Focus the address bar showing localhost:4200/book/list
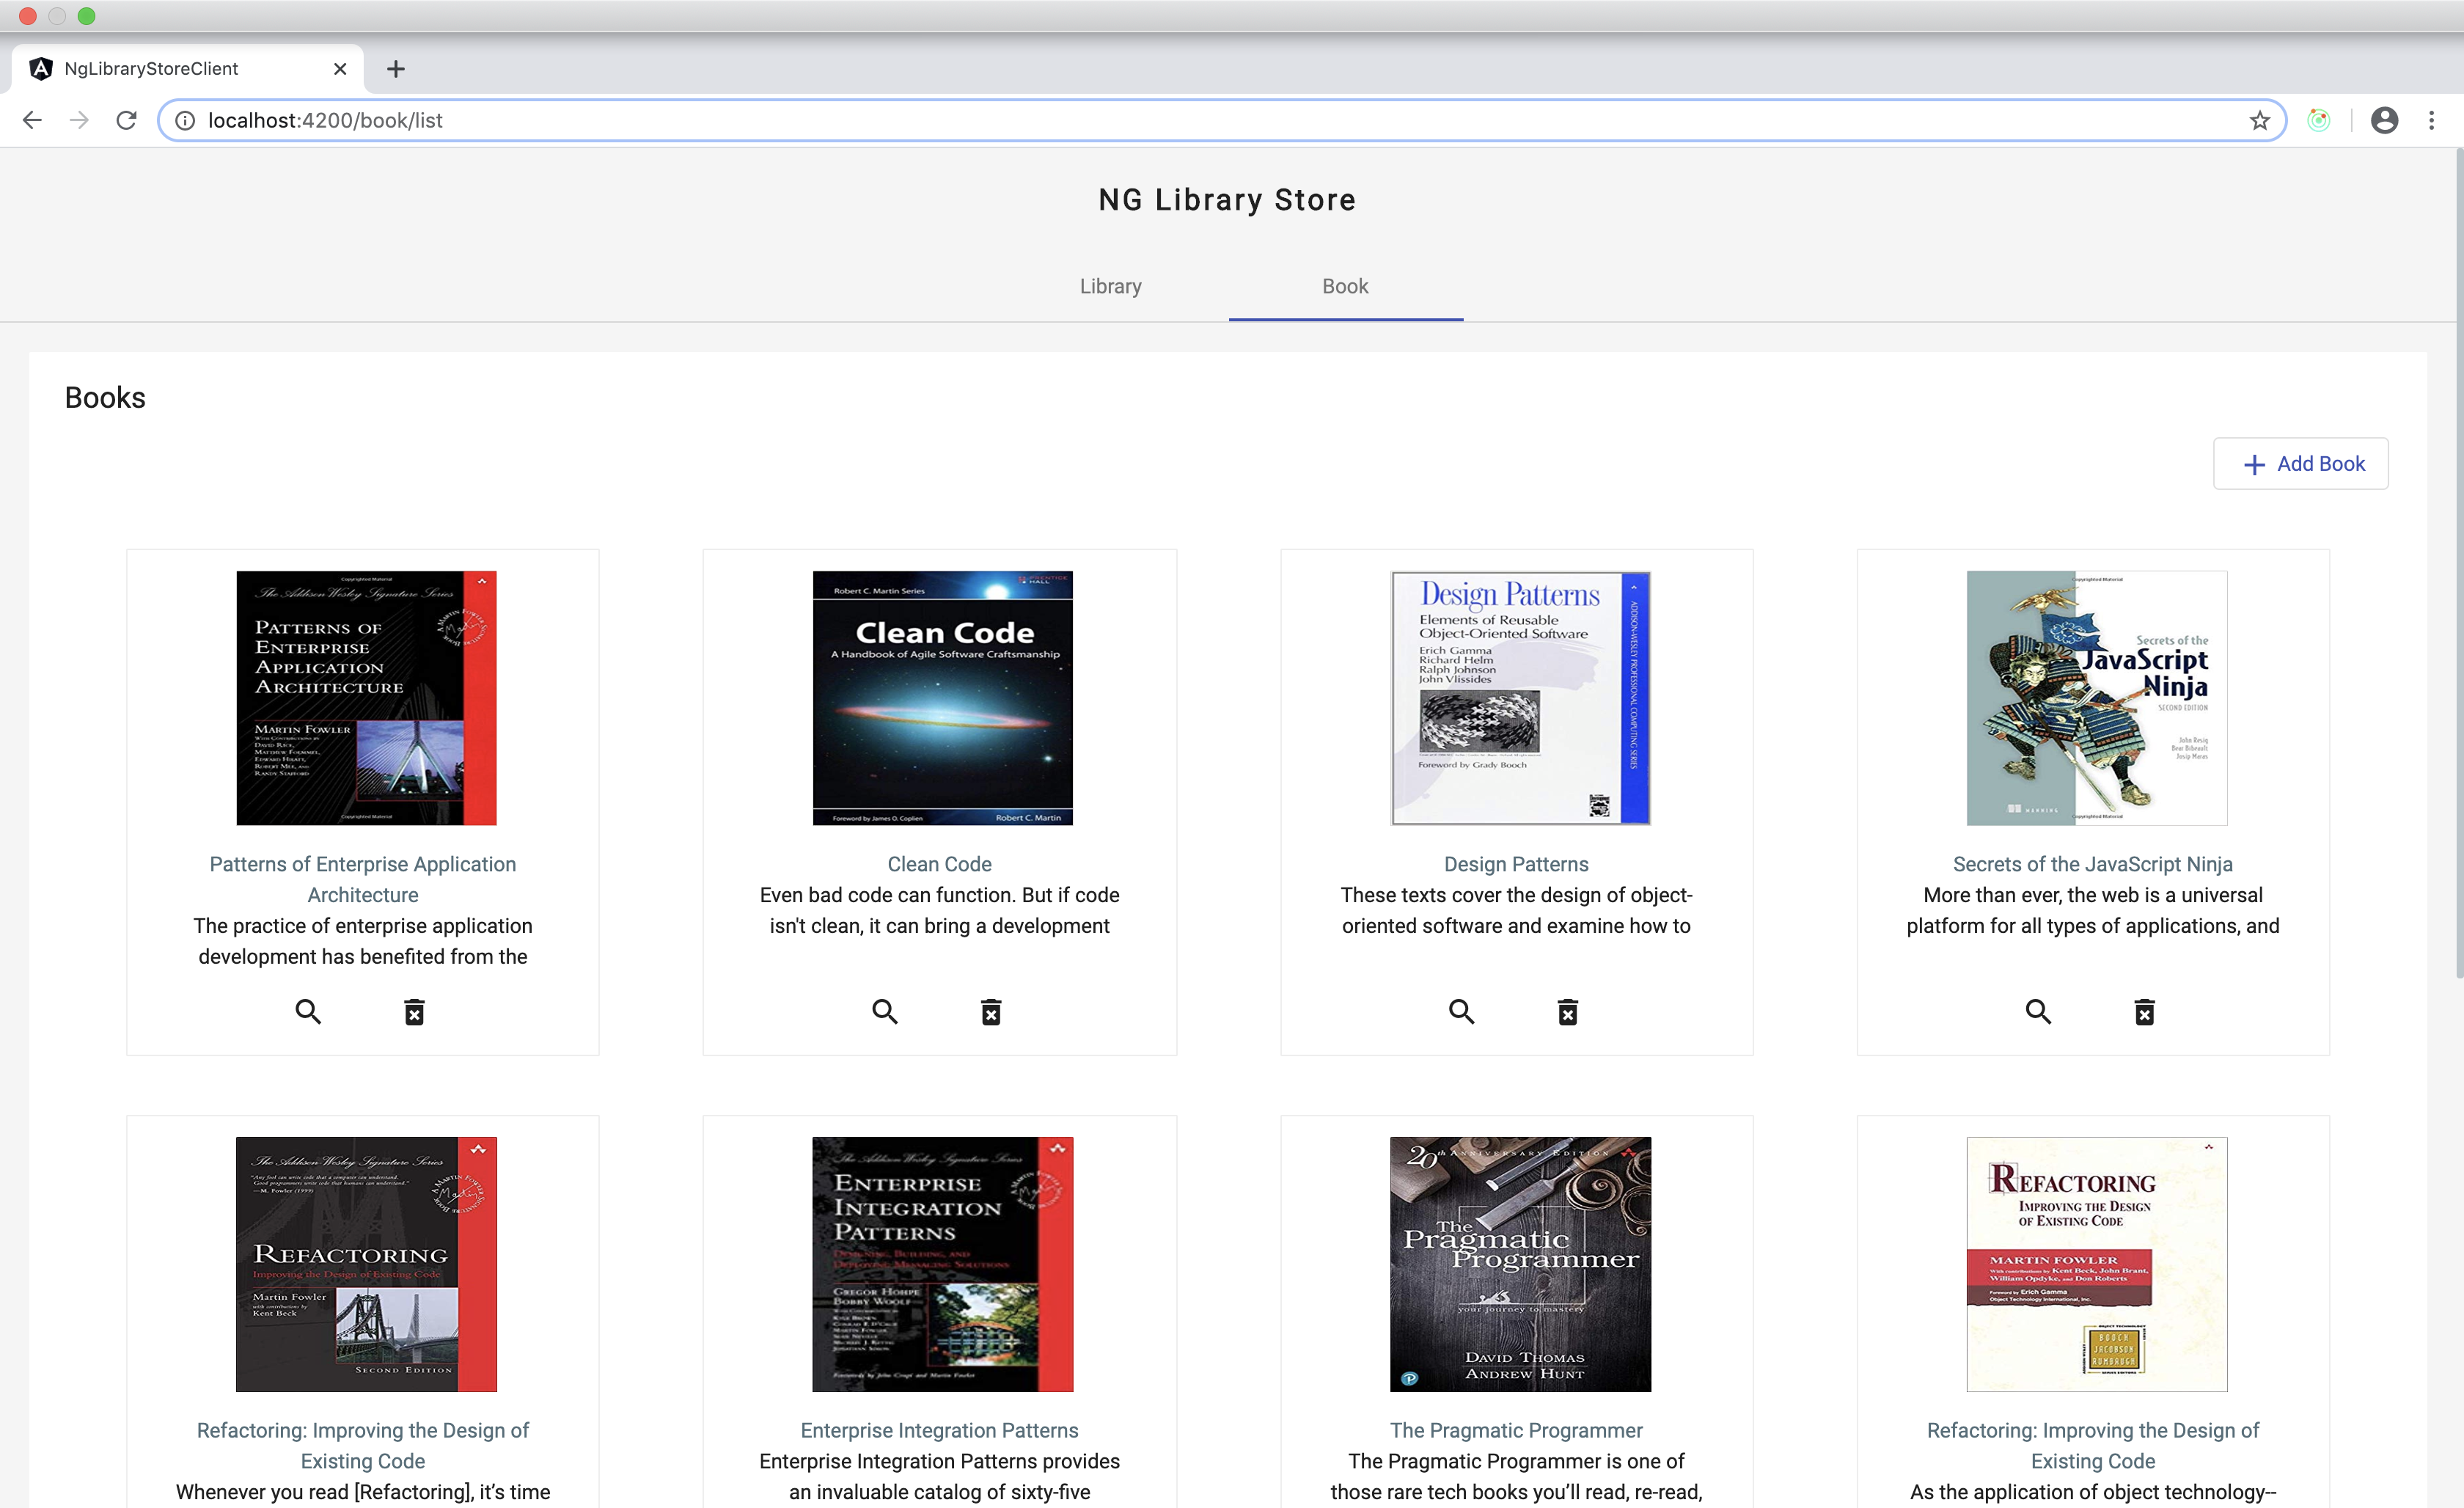Viewport: 2464px width, 1508px height. coord(1222,121)
